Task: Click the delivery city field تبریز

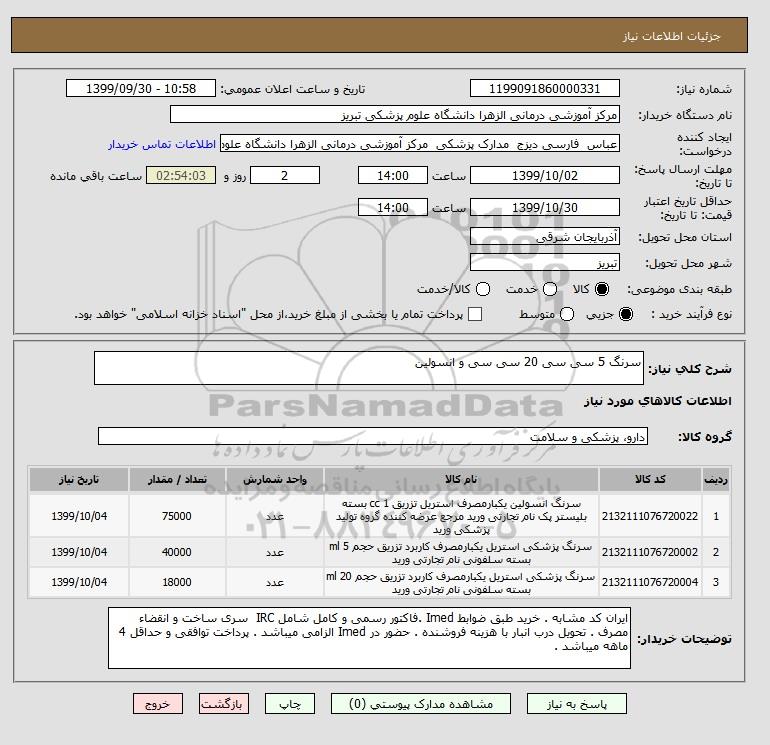Action: [545, 263]
